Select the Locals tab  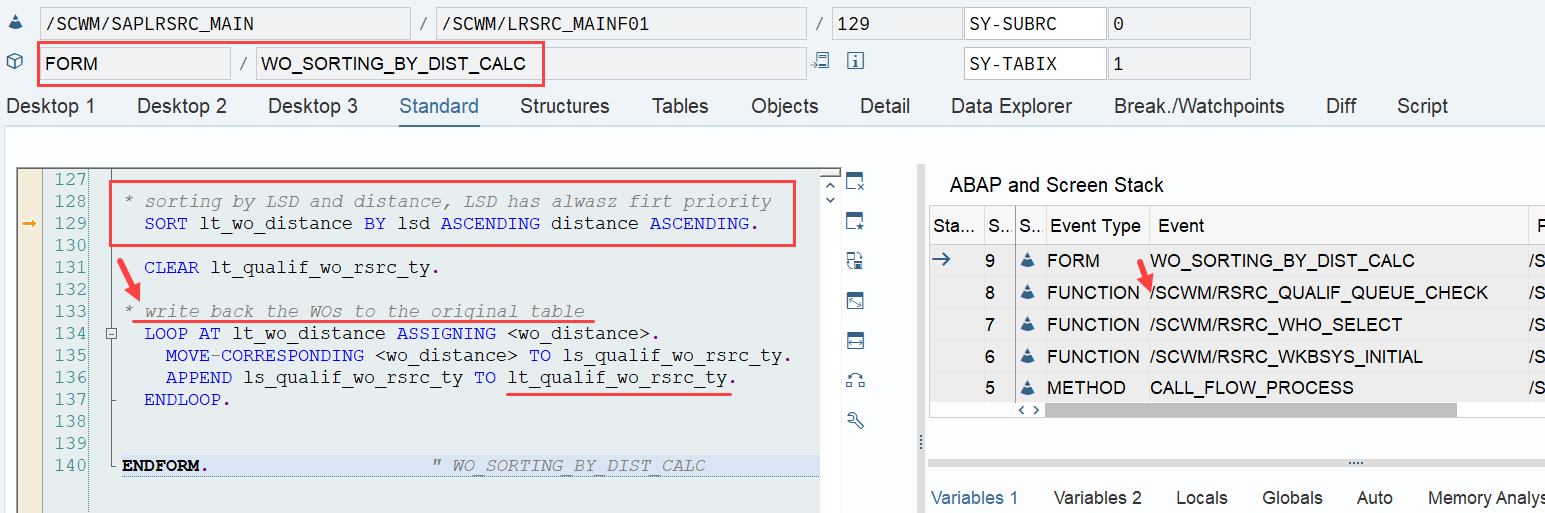click(x=1202, y=498)
